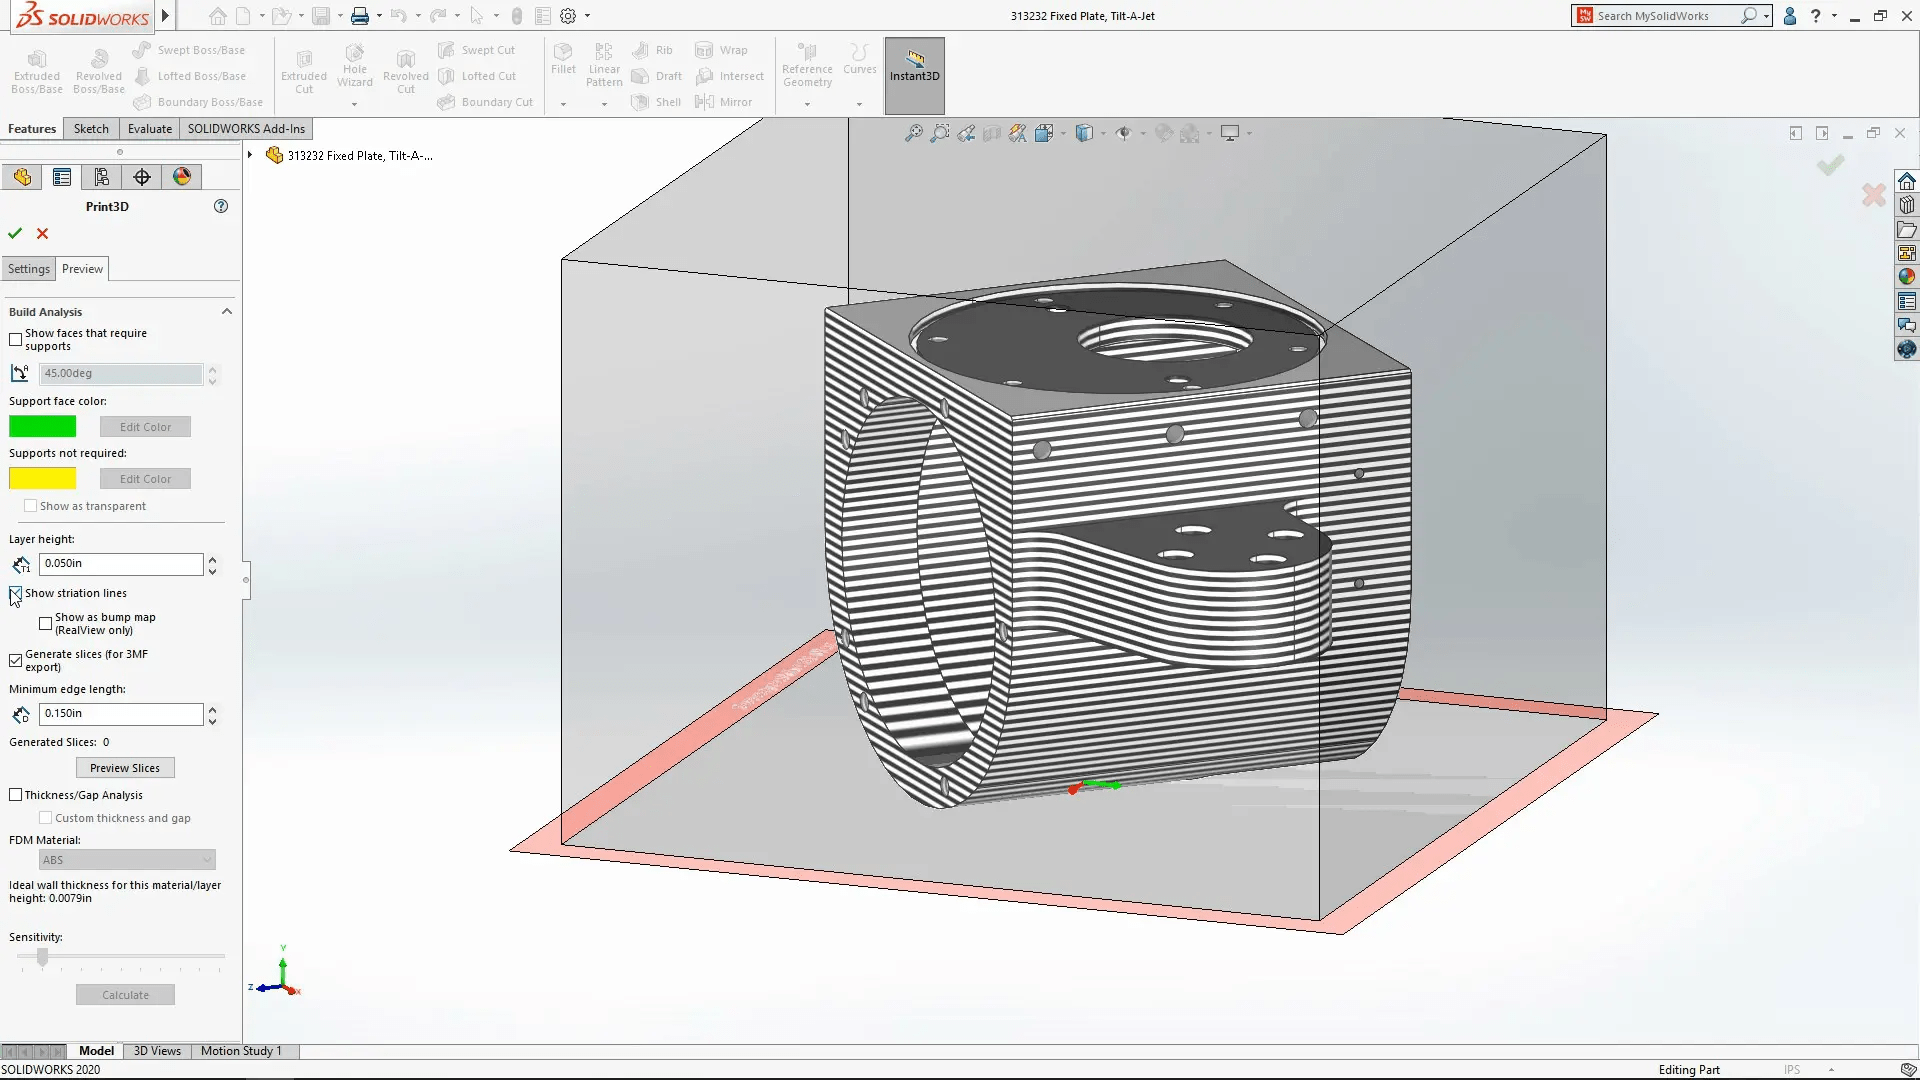Image resolution: width=1920 pixels, height=1080 pixels.
Task: Open the DisplayManager color ball tab
Action: coord(182,177)
